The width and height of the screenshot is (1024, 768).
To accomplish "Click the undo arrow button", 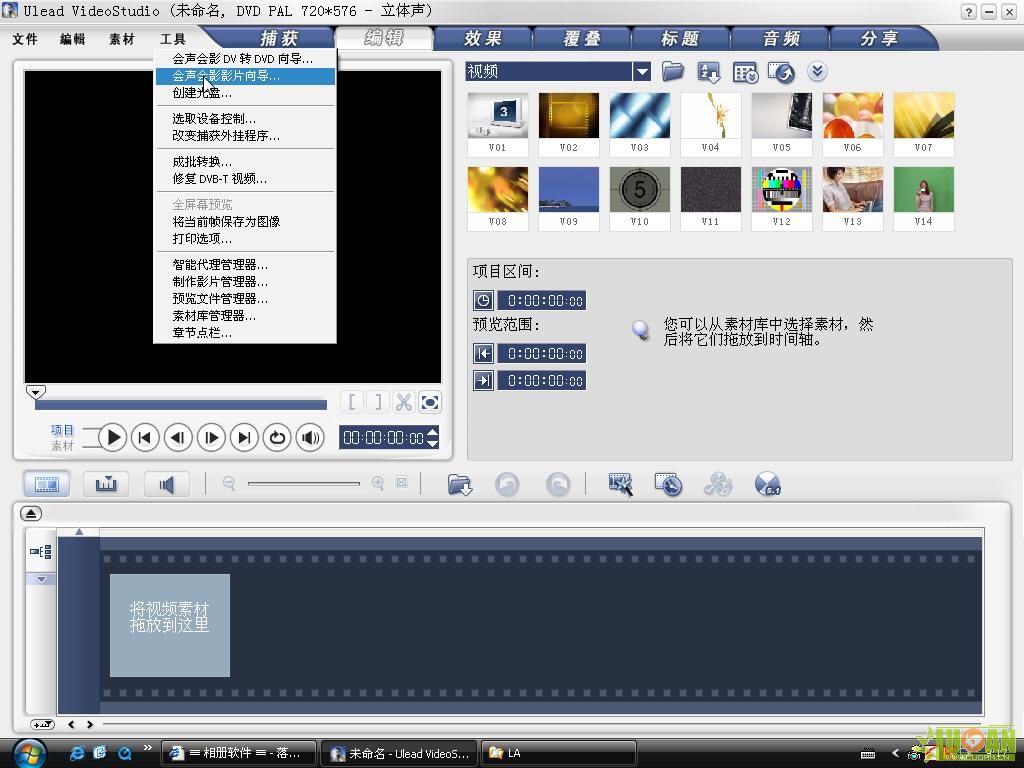I will 507,485.
